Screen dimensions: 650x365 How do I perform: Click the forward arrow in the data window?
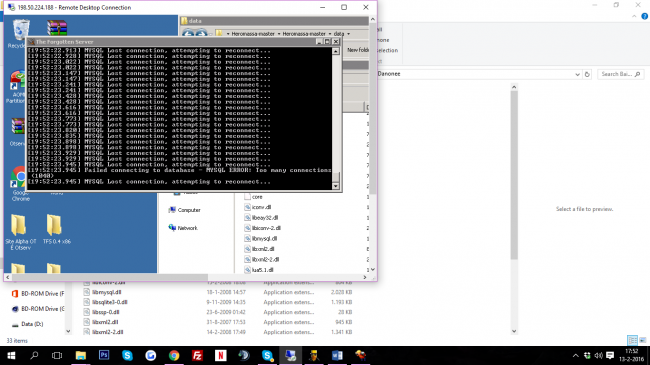point(201,34)
